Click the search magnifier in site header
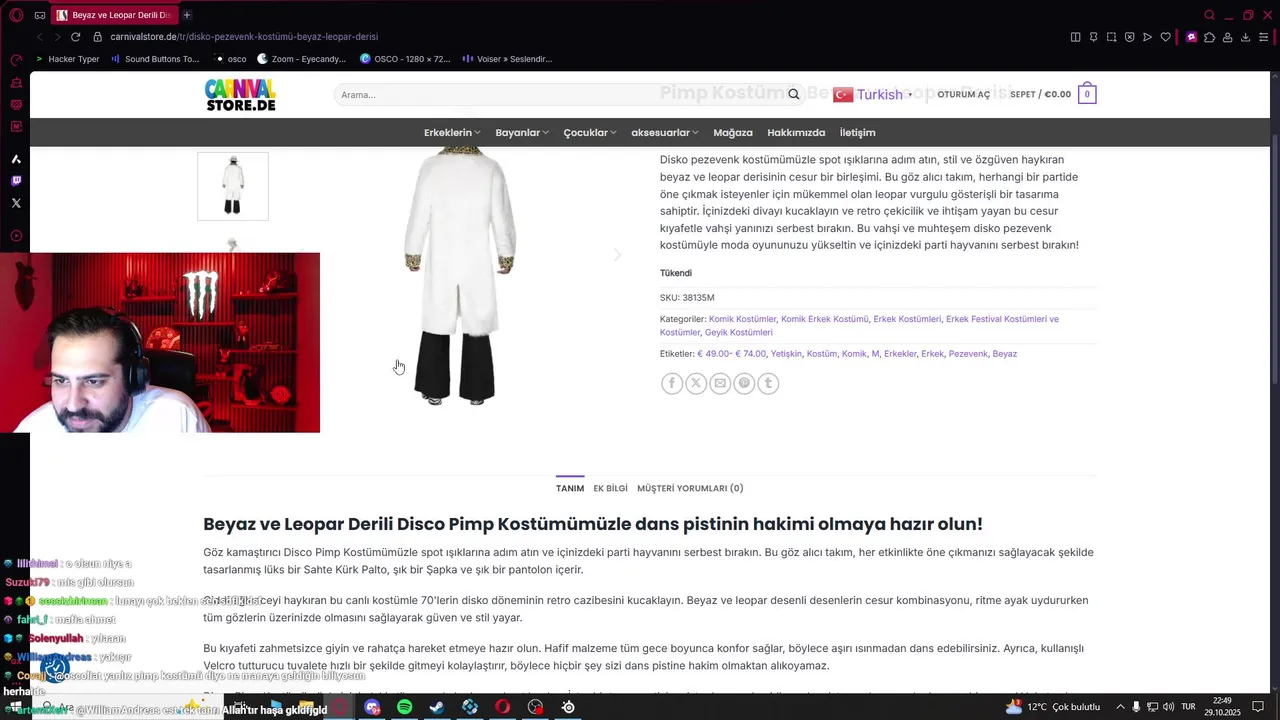The width and height of the screenshot is (1280, 720). click(793, 94)
